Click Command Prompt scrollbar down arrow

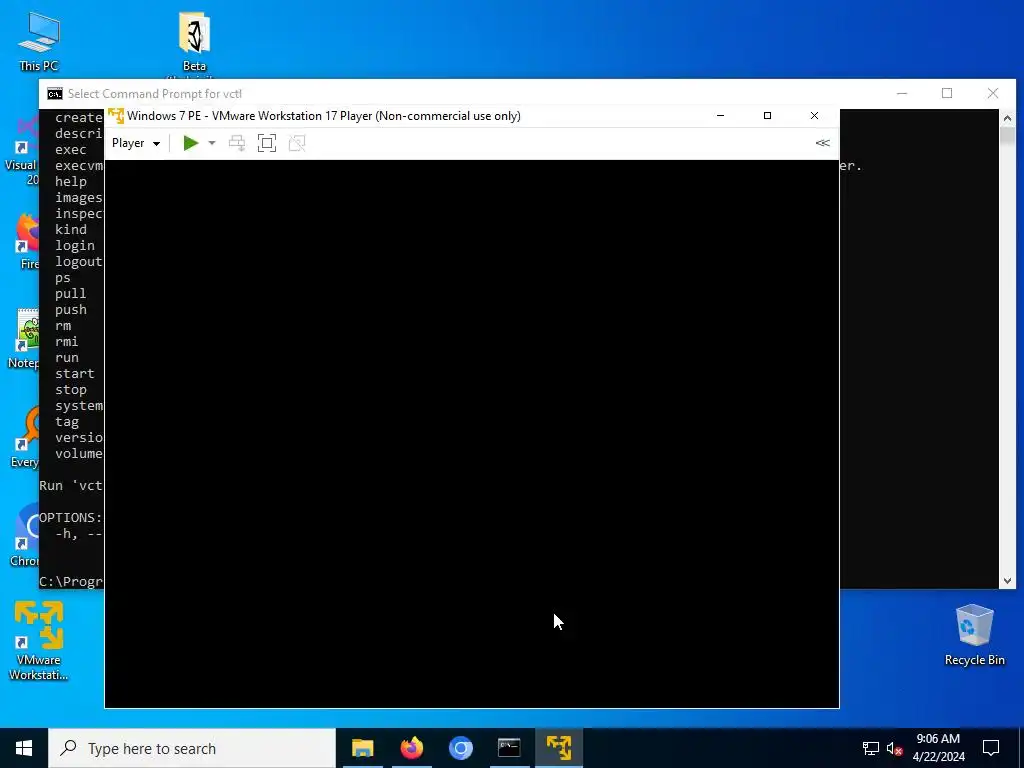[1007, 581]
